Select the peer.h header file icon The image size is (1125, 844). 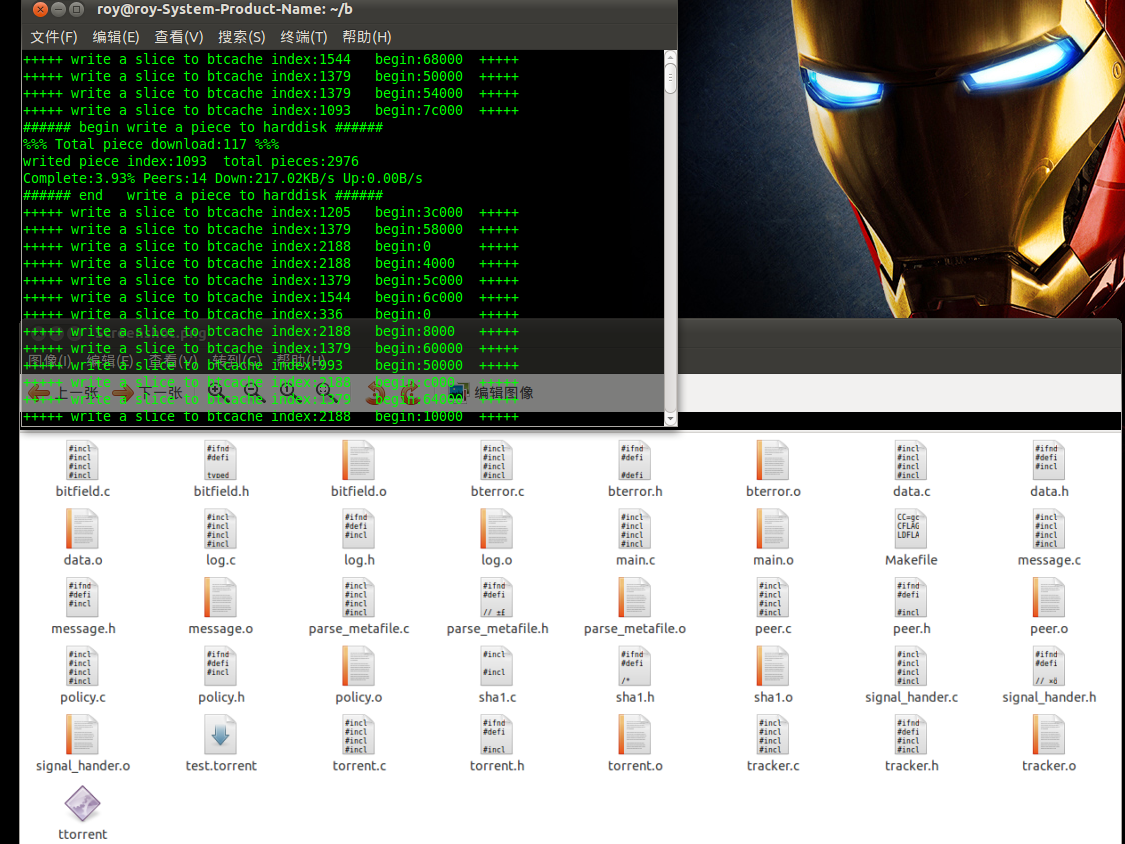click(x=911, y=597)
